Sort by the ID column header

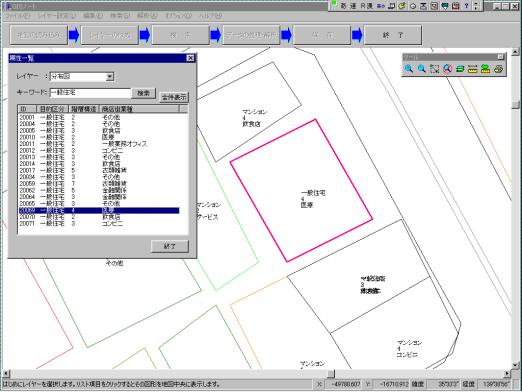[x=27, y=109]
